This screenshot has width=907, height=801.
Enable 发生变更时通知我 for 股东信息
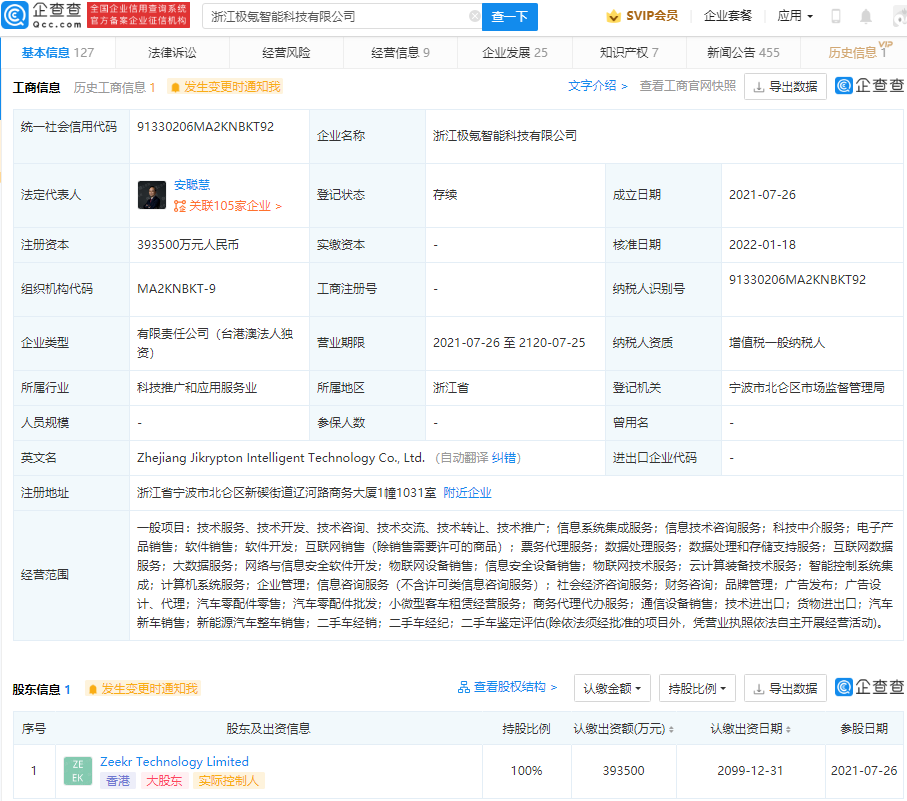(142, 688)
